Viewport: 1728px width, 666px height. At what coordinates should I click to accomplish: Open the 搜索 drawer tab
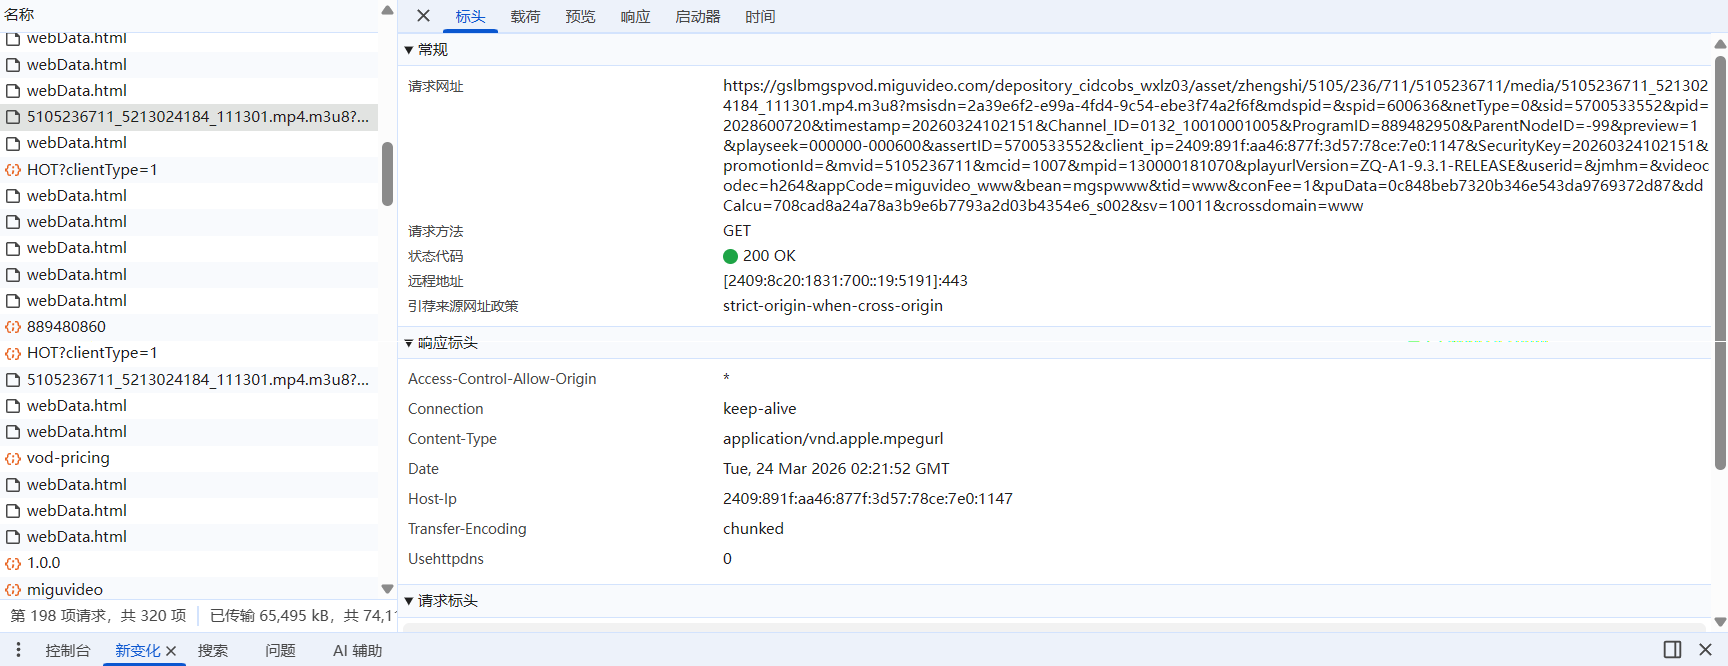pyautogui.click(x=213, y=650)
